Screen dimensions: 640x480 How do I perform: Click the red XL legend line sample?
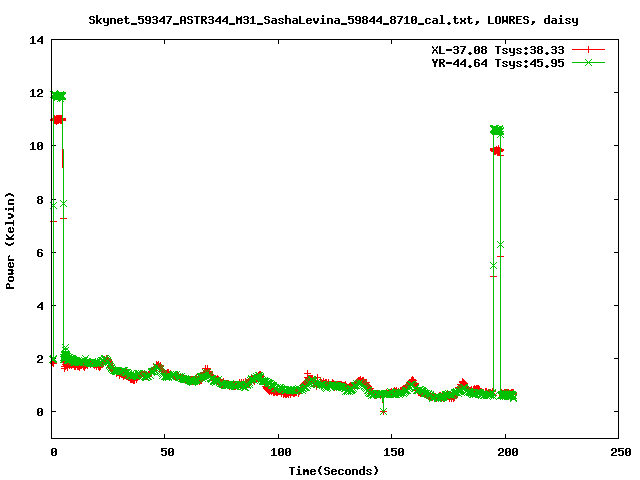589,48
